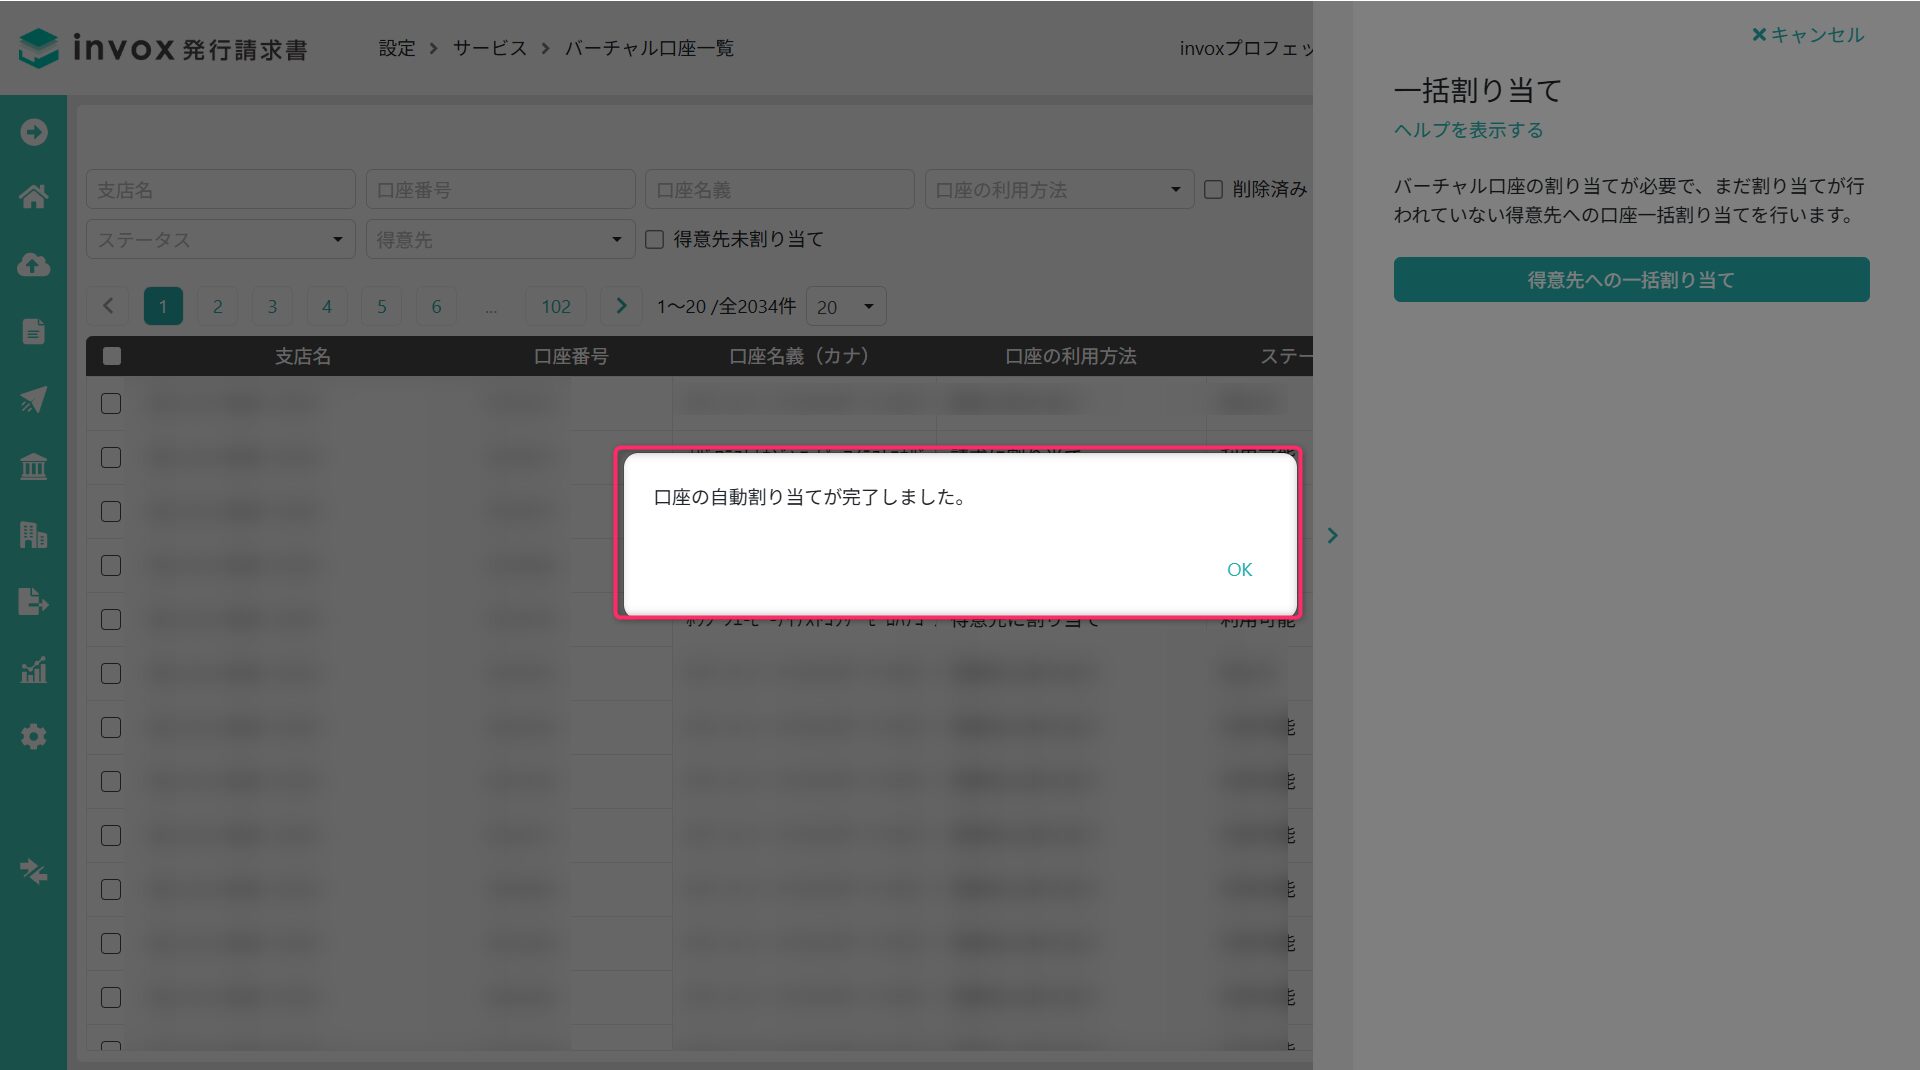Screen dimensions: 1920x1070
Task: Click the bar chart report icon
Action: [x=33, y=670]
